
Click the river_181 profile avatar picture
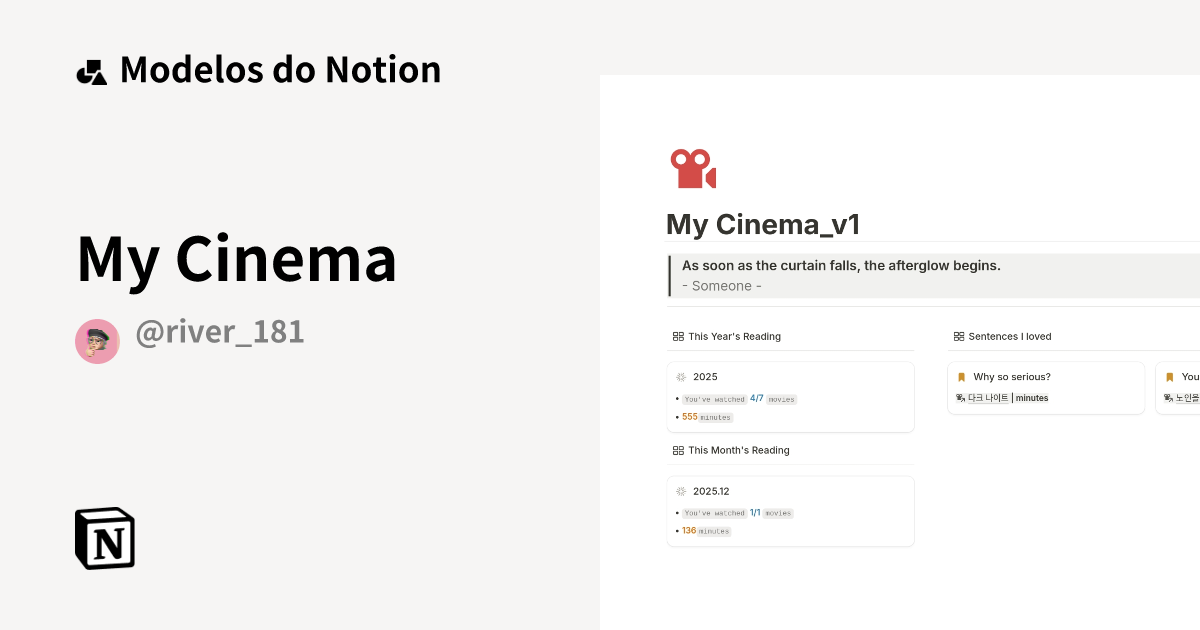(97, 341)
